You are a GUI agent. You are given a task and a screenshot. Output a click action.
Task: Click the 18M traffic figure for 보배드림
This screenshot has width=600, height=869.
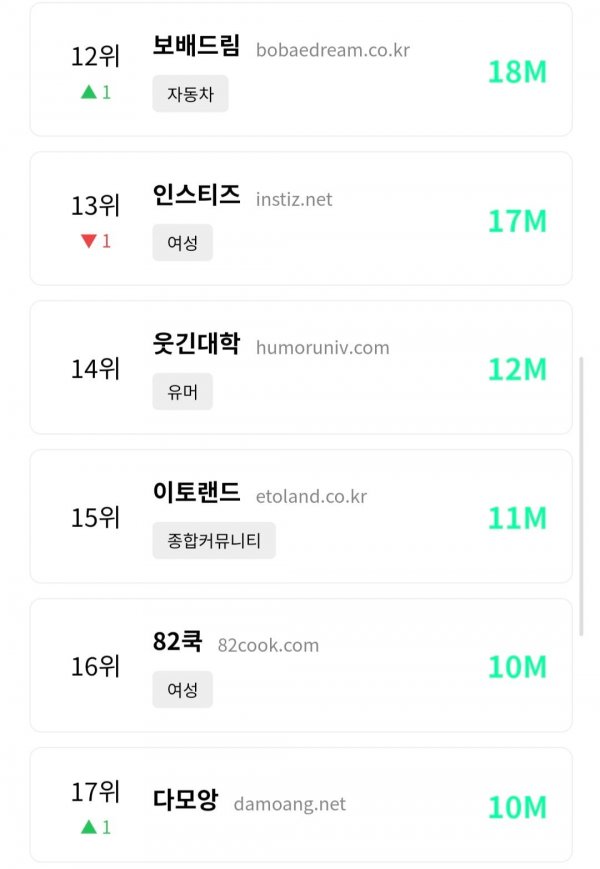coord(517,72)
